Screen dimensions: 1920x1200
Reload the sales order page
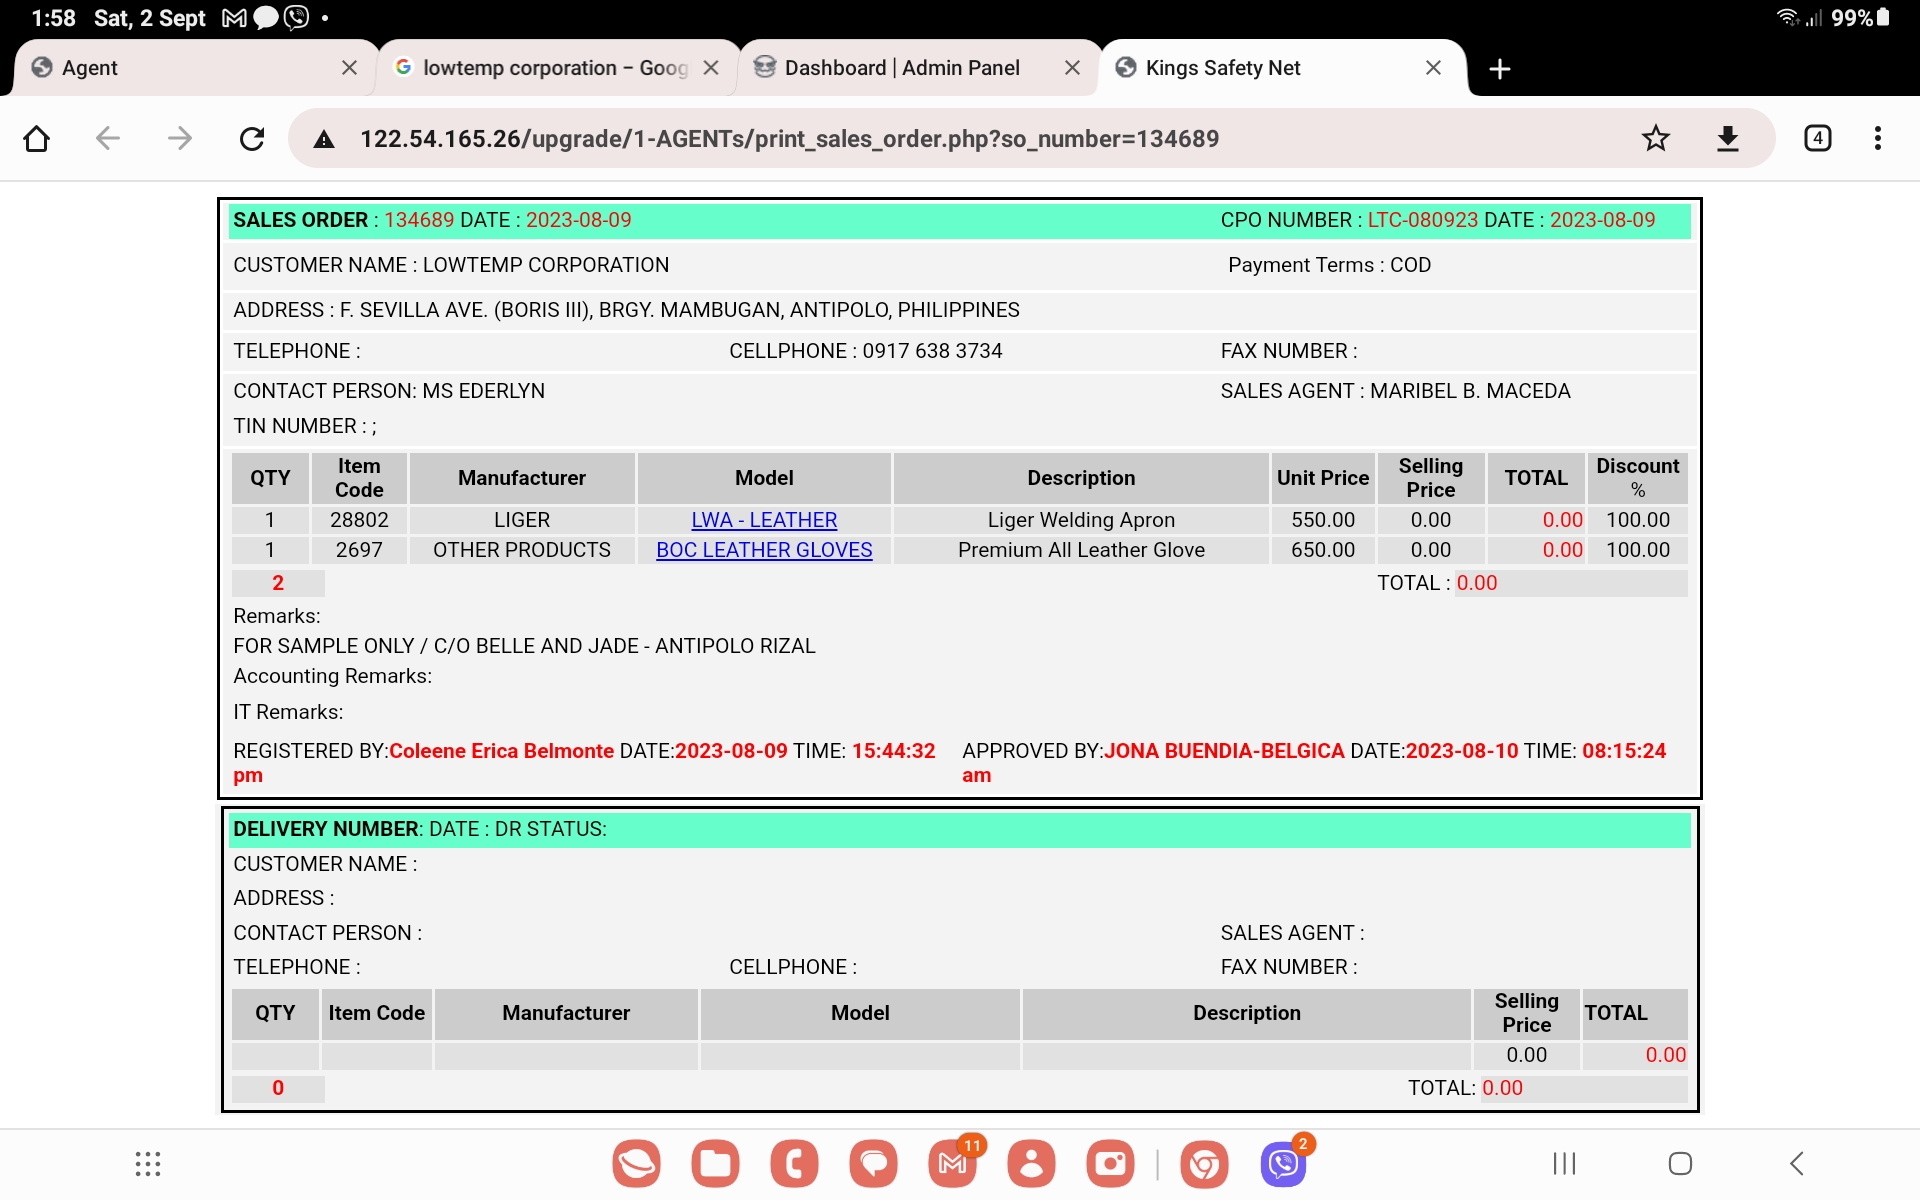252,138
